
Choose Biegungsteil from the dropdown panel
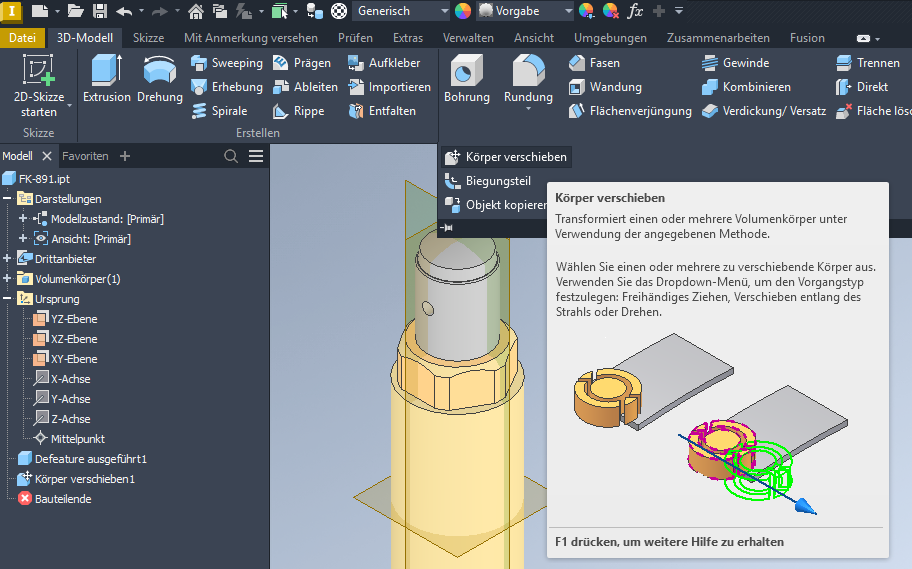[497, 181]
